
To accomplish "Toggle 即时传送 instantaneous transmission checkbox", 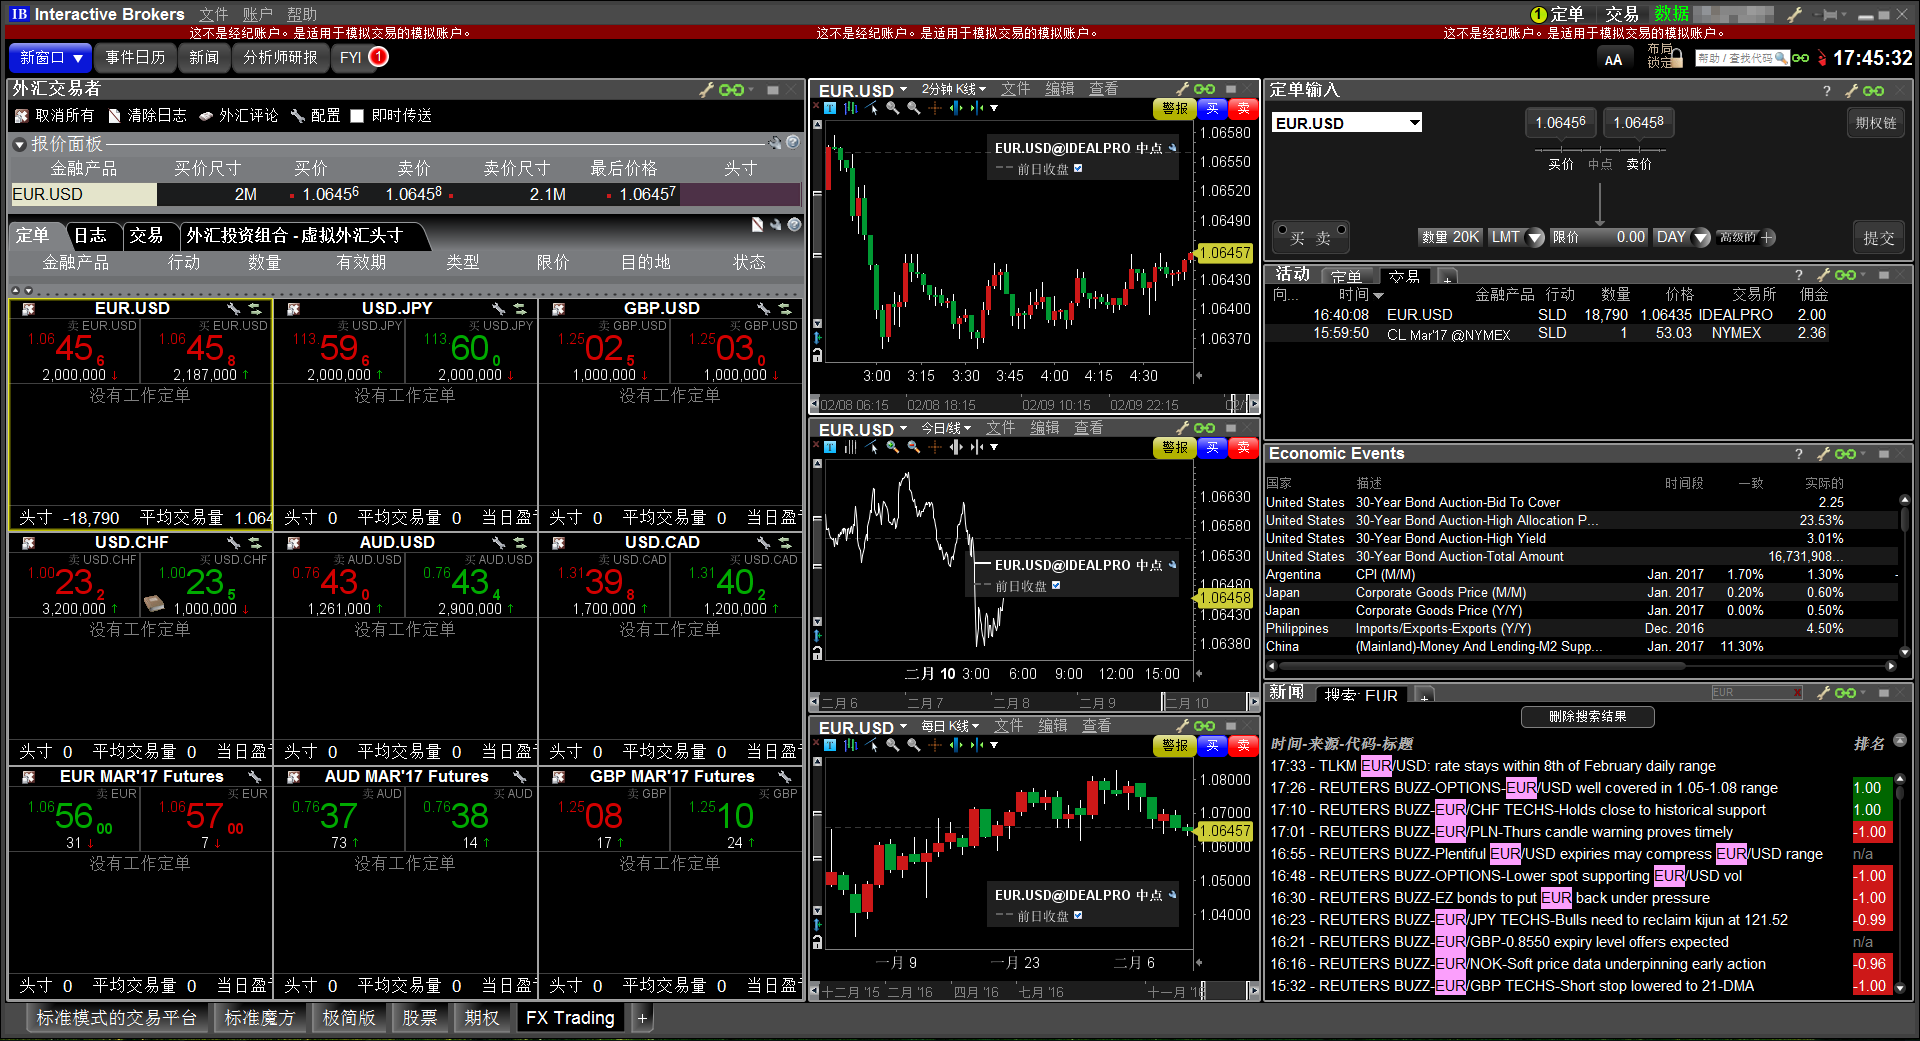I will point(357,116).
